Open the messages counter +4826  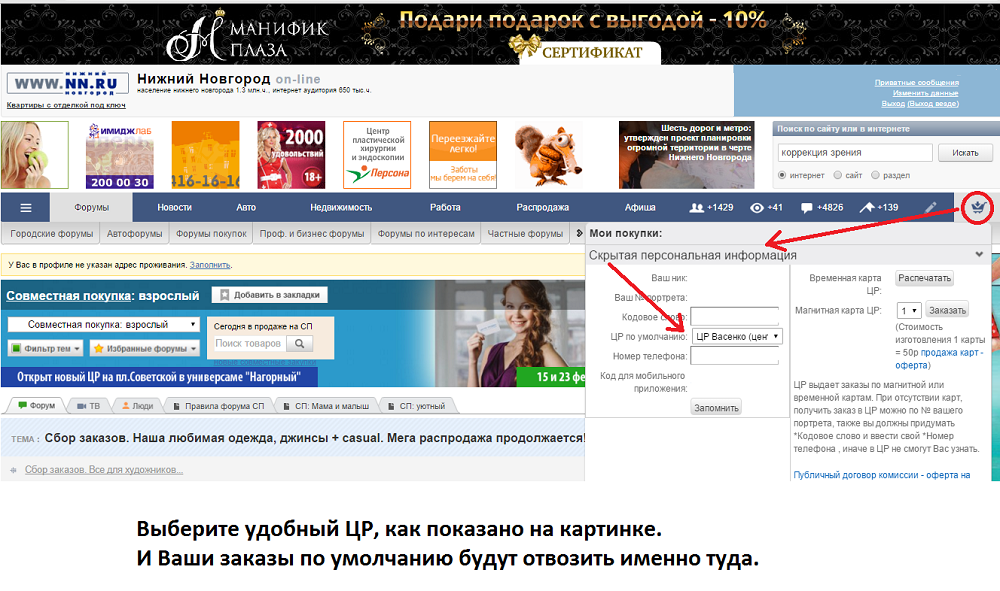click(821, 207)
